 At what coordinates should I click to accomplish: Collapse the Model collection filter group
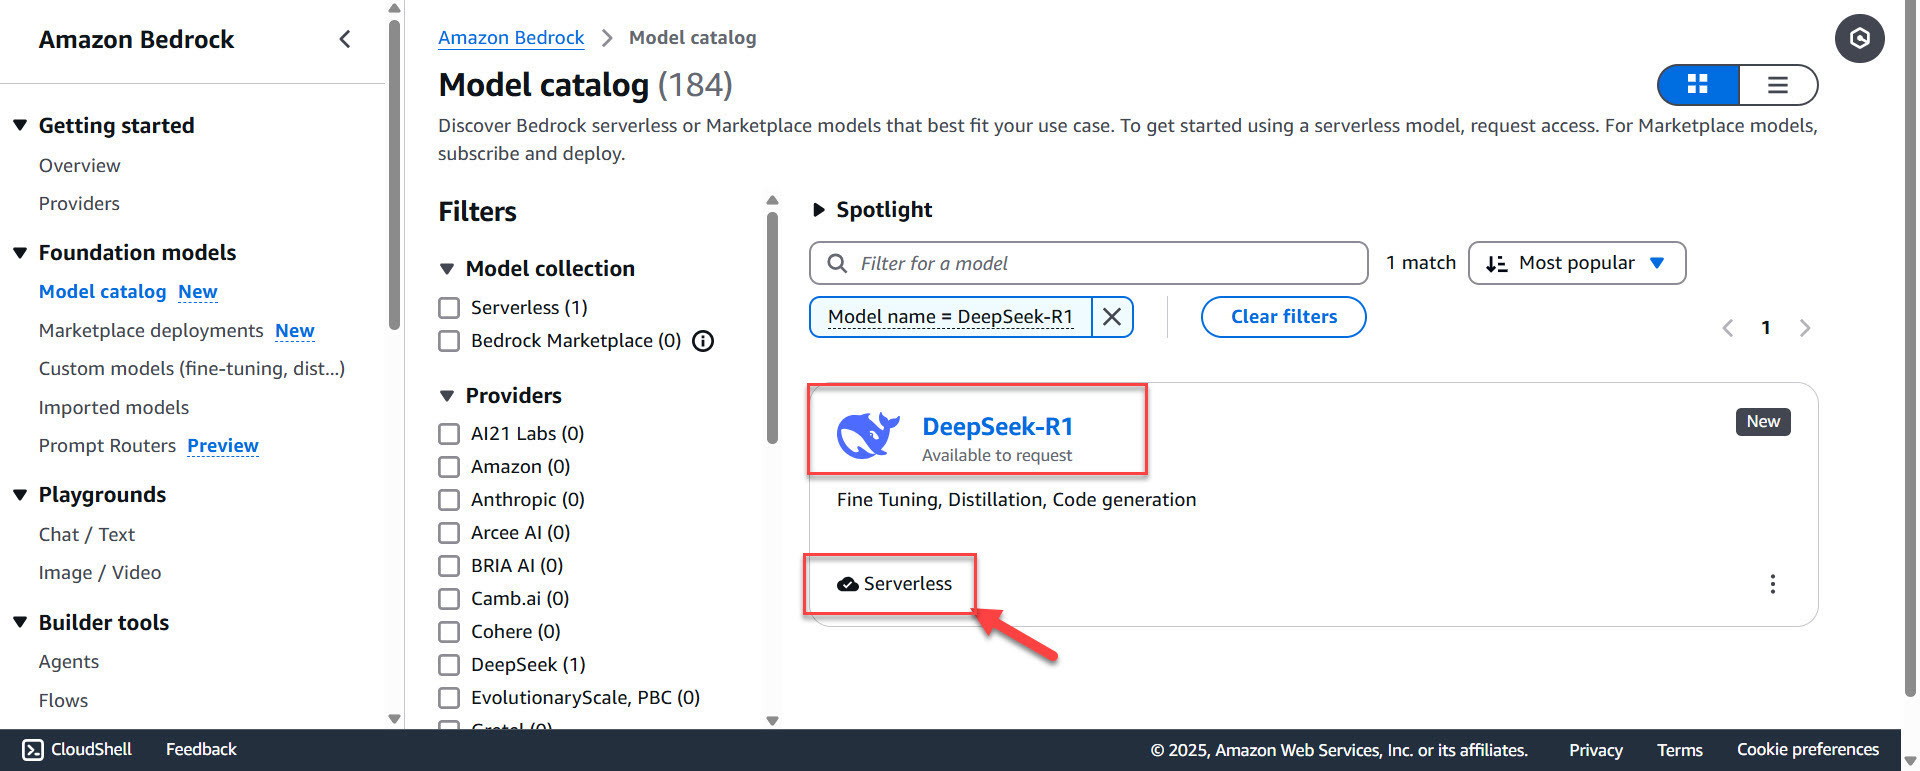(x=447, y=269)
